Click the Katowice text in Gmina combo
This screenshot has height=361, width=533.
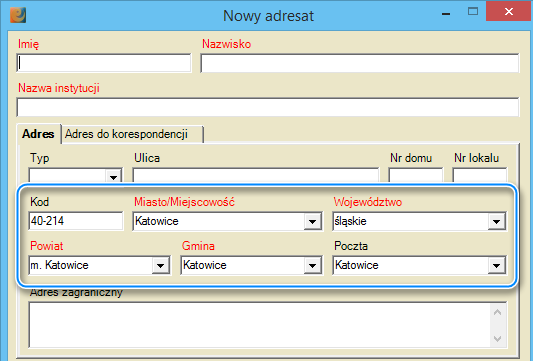(x=205, y=265)
